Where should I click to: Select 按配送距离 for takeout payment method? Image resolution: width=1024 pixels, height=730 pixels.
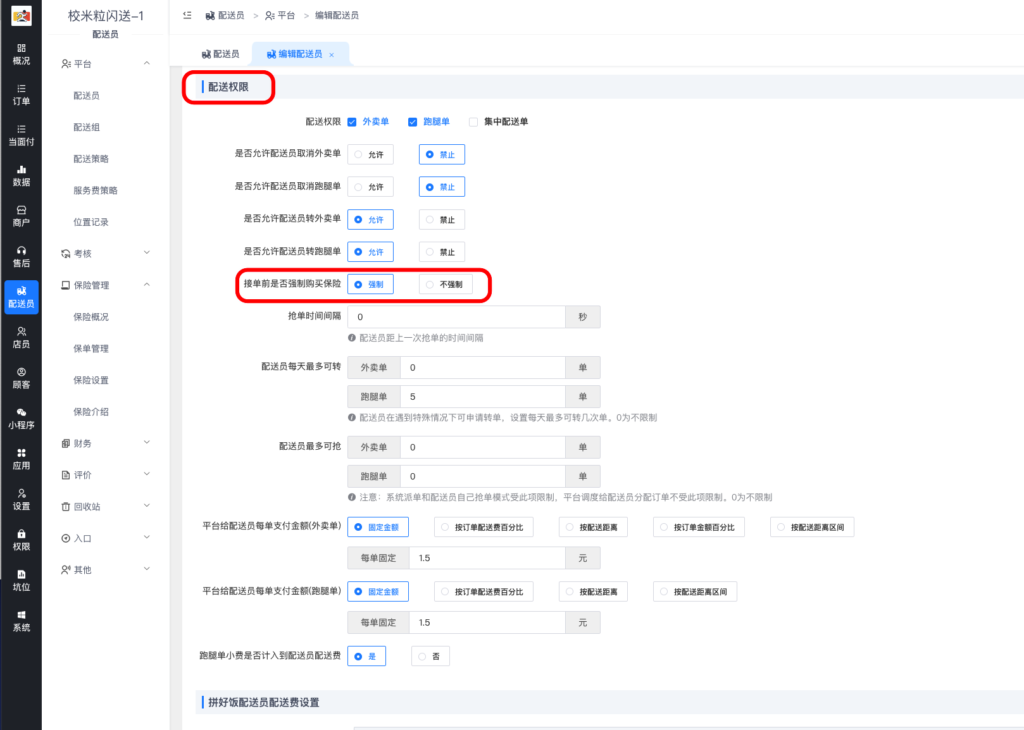click(597, 526)
